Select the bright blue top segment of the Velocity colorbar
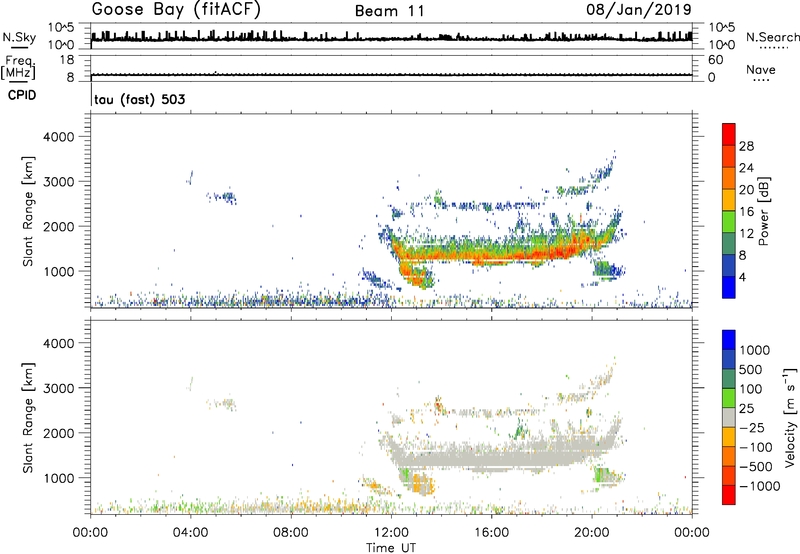800x554 pixels. coord(729,340)
